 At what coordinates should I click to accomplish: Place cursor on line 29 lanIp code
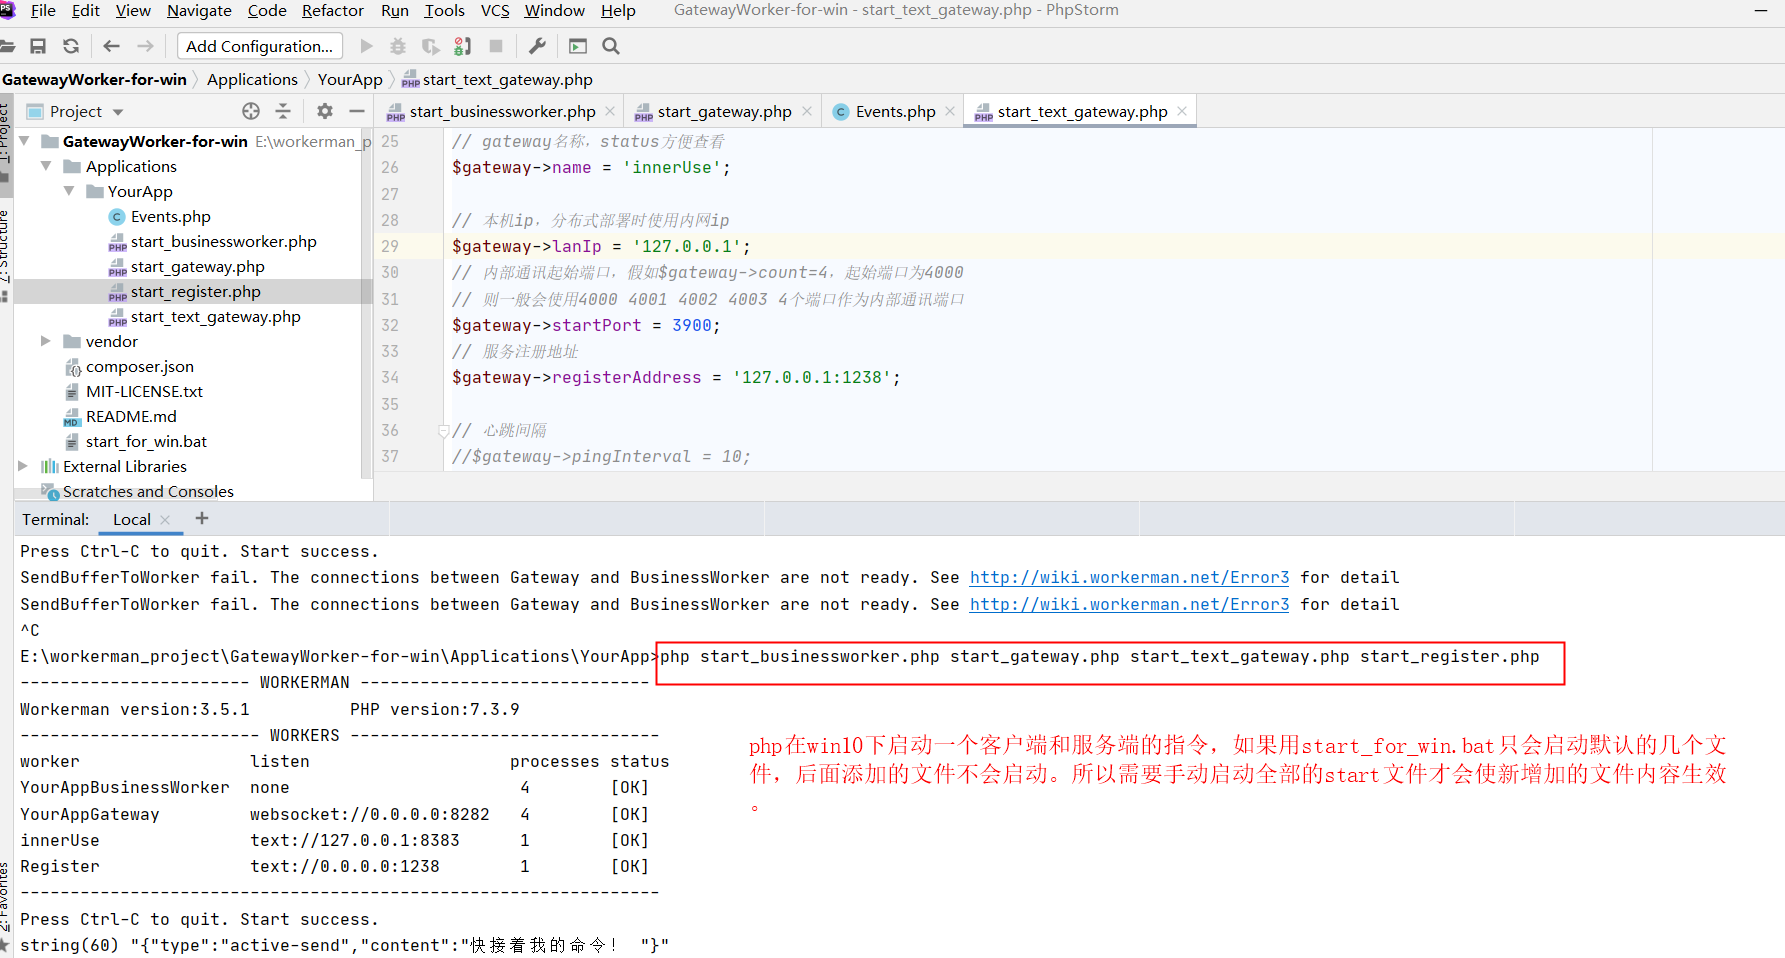click(x=600, y=246)
